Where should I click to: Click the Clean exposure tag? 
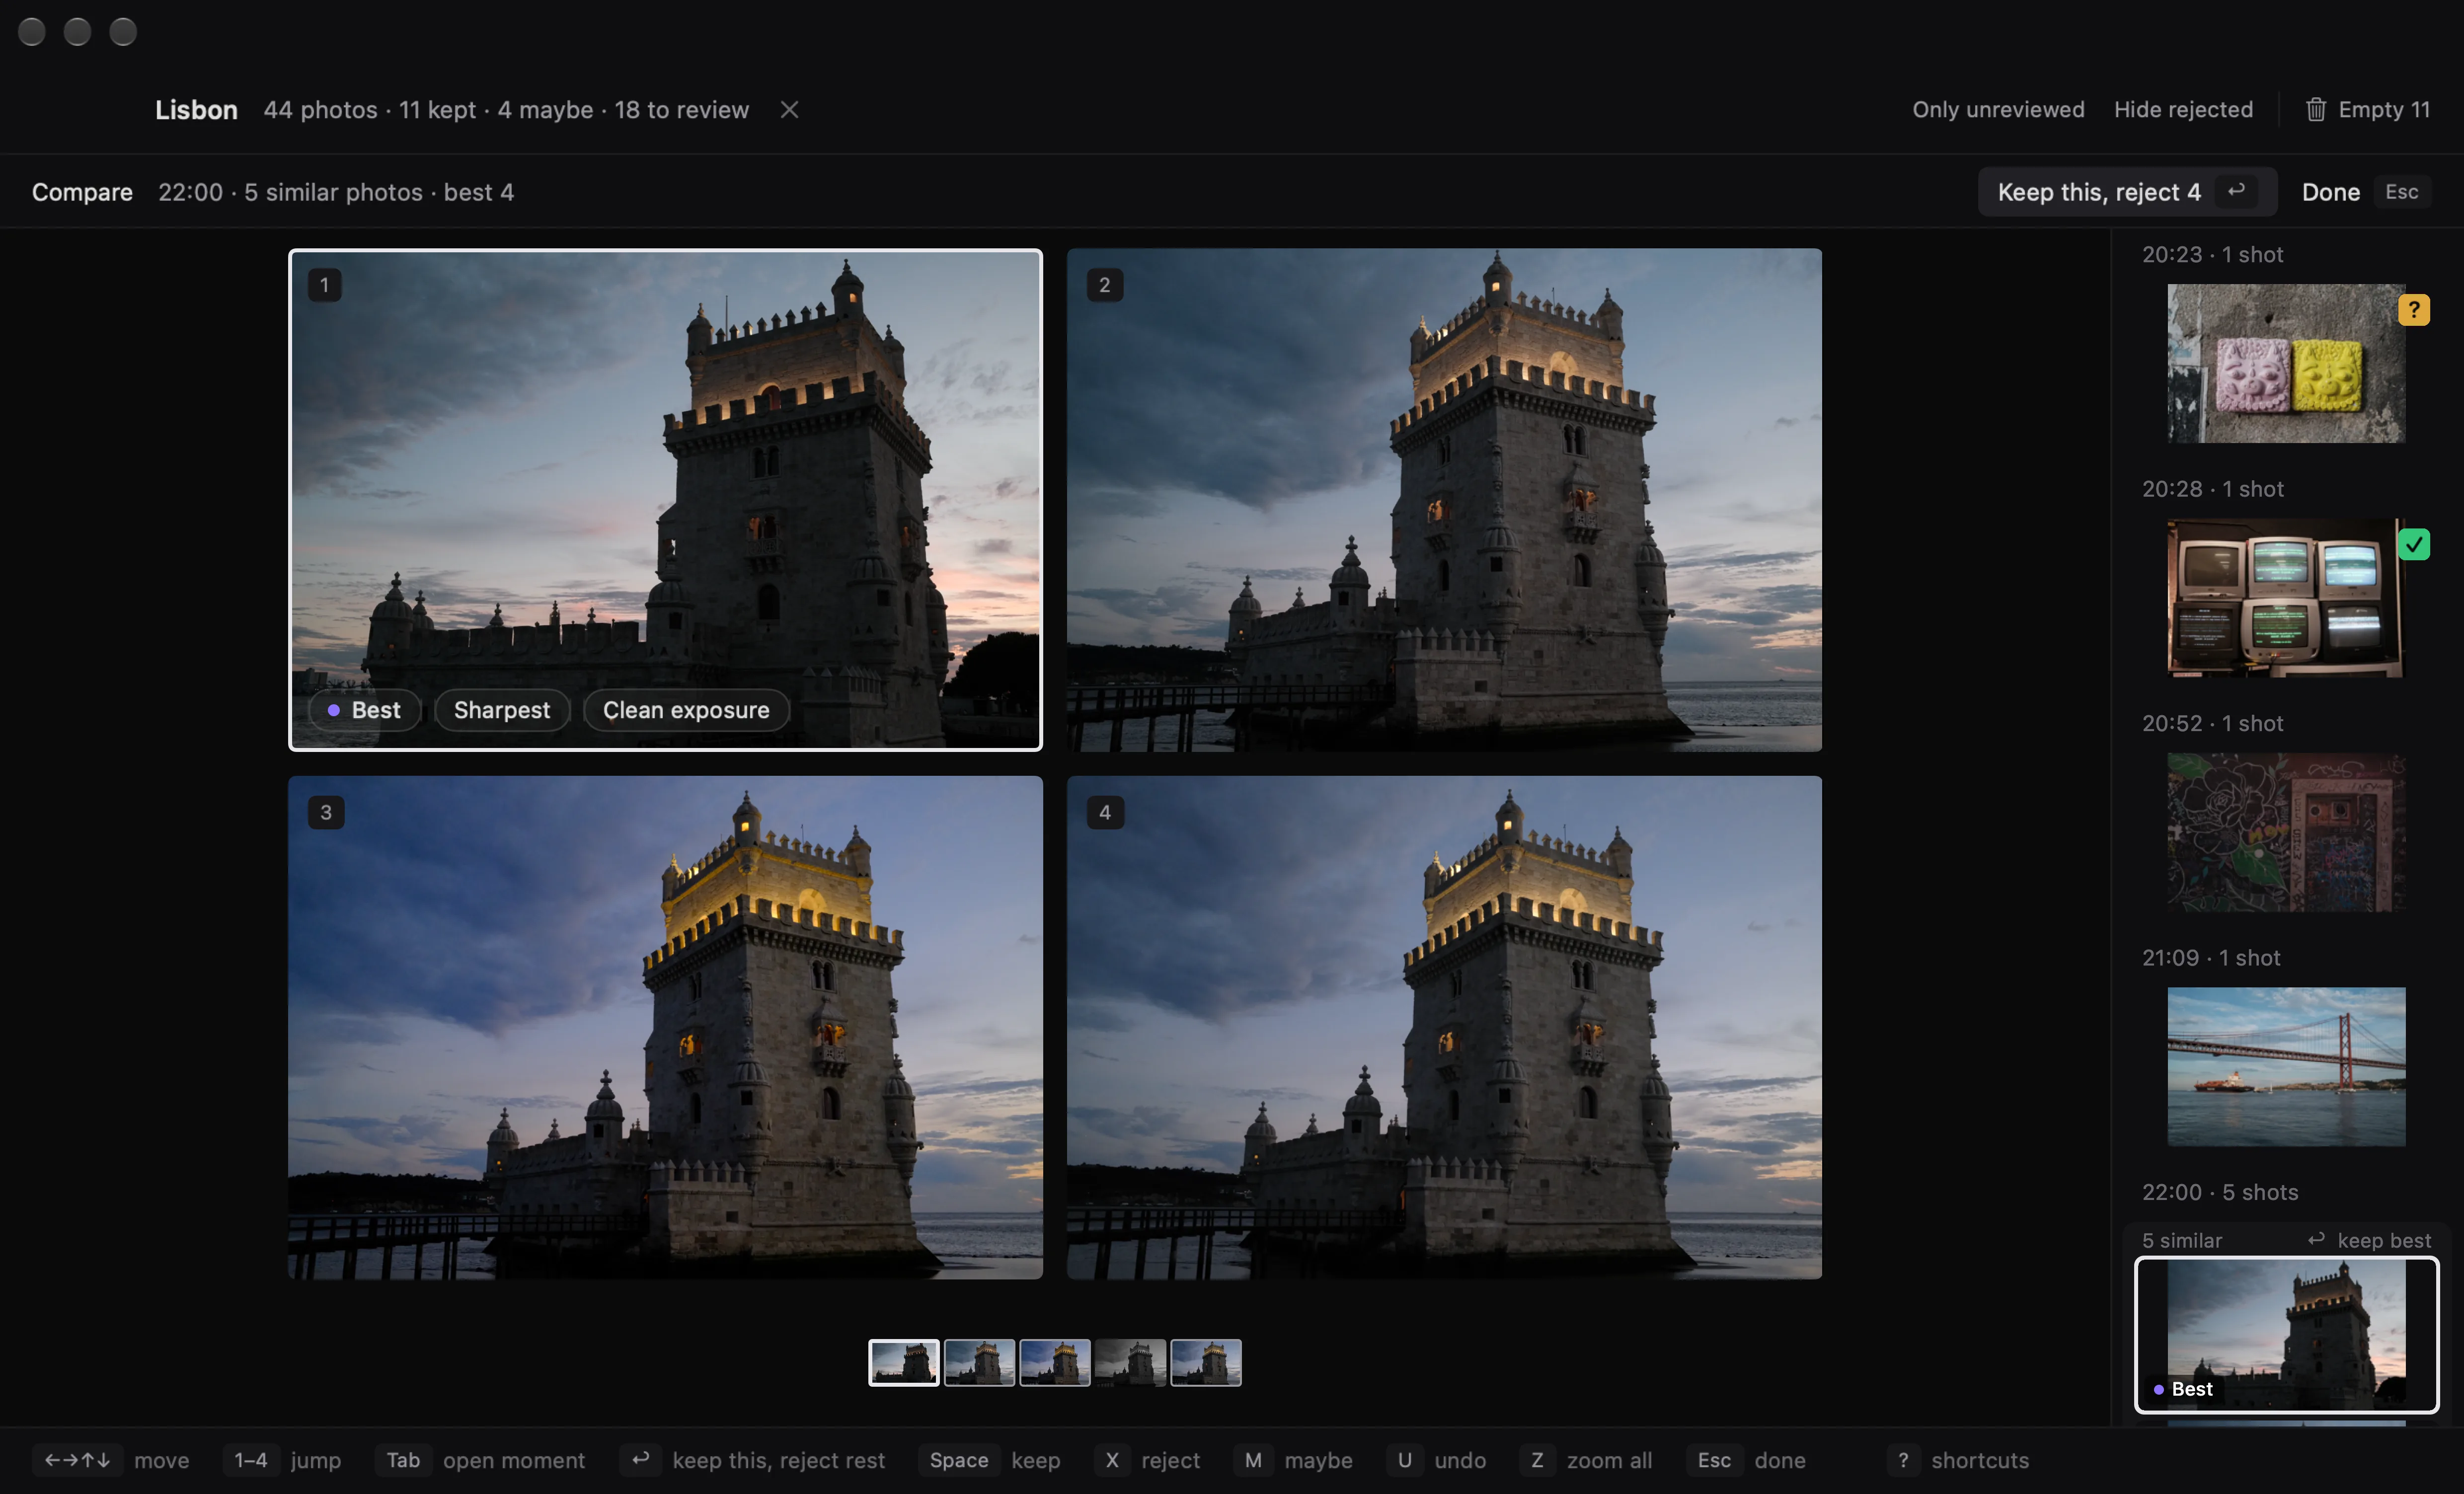[686, 710]
